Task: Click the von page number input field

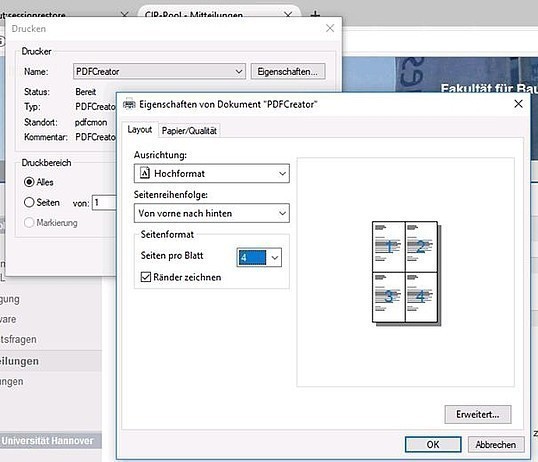Action: tap(104, 203)
